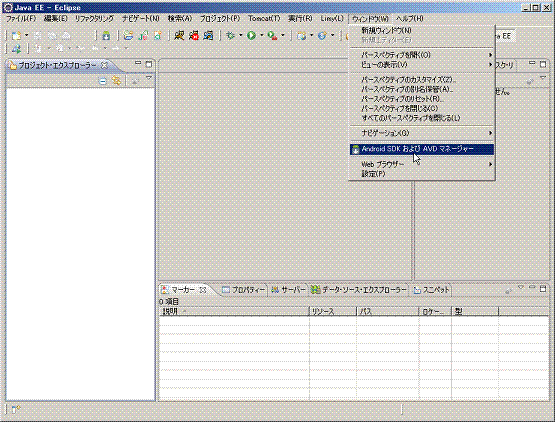Switch to the マーカー tab
The image size is (555, 422).
[x=183, y=290]
